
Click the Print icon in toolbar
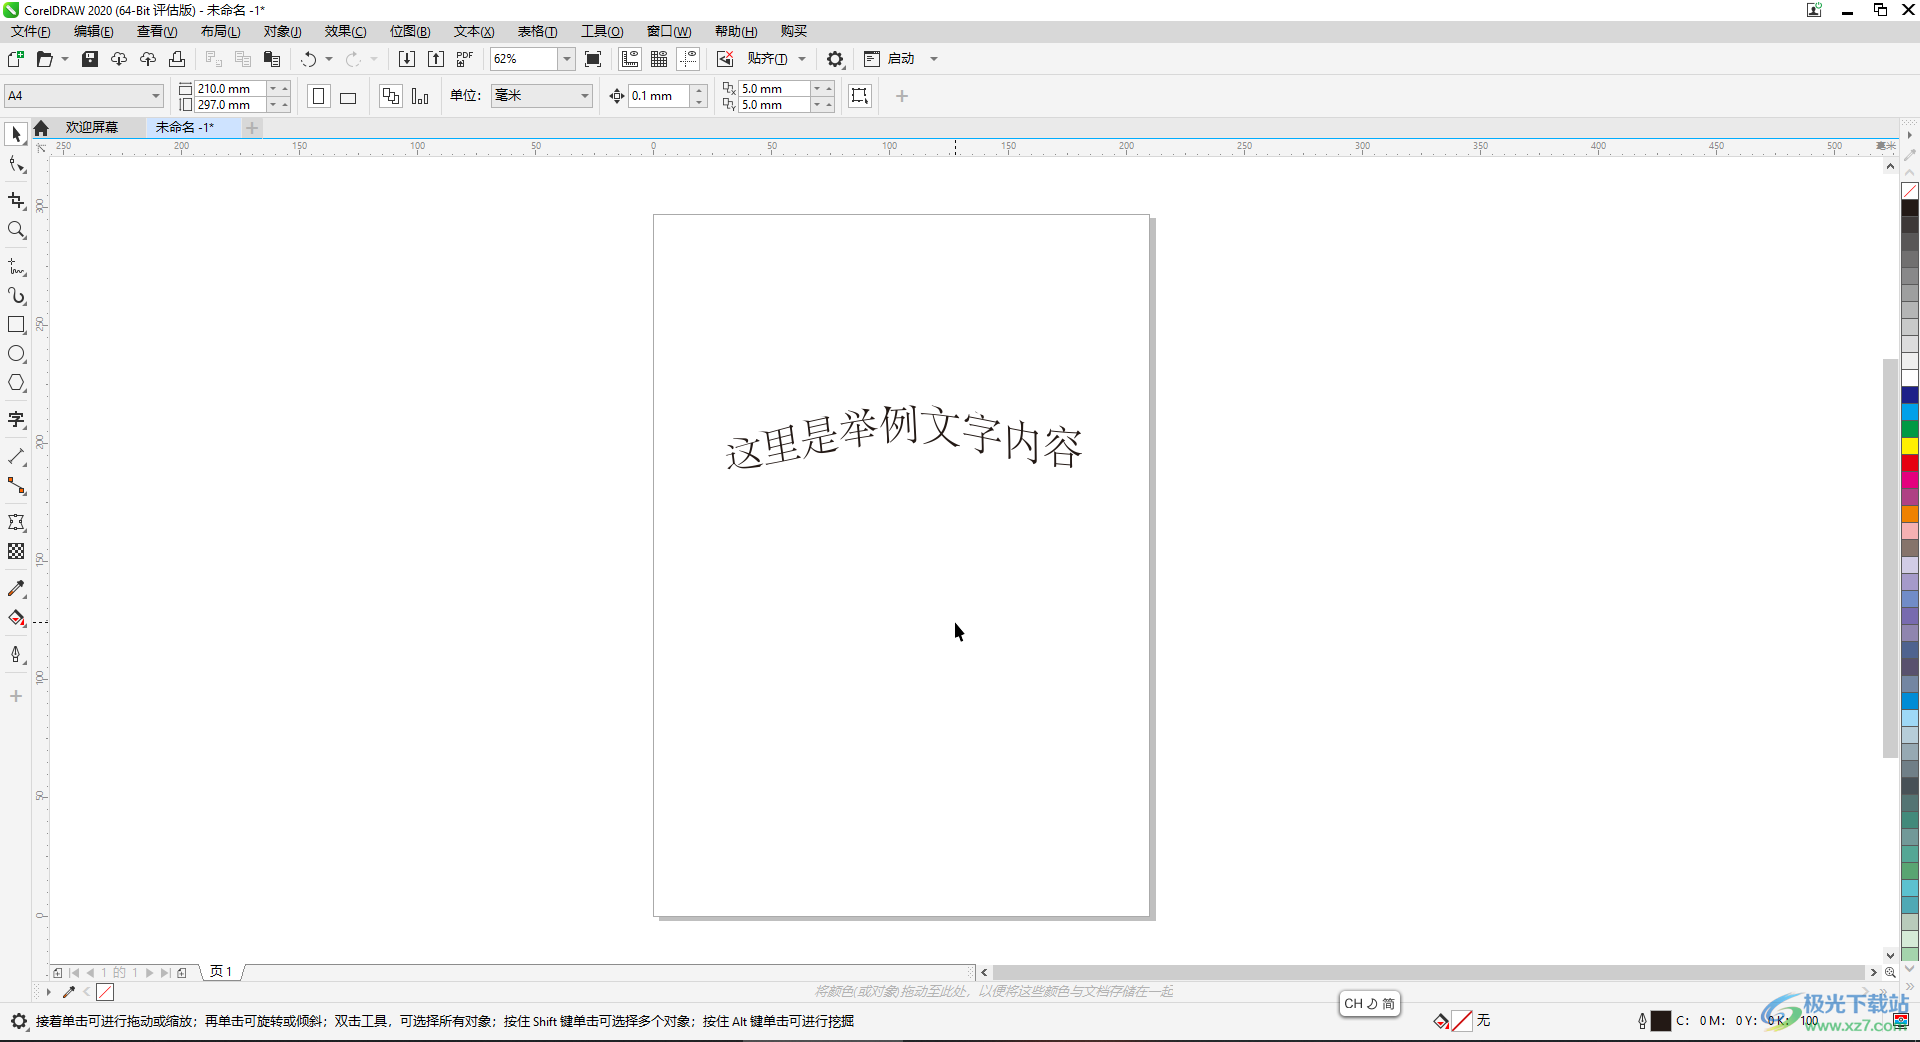coord(177,59)
